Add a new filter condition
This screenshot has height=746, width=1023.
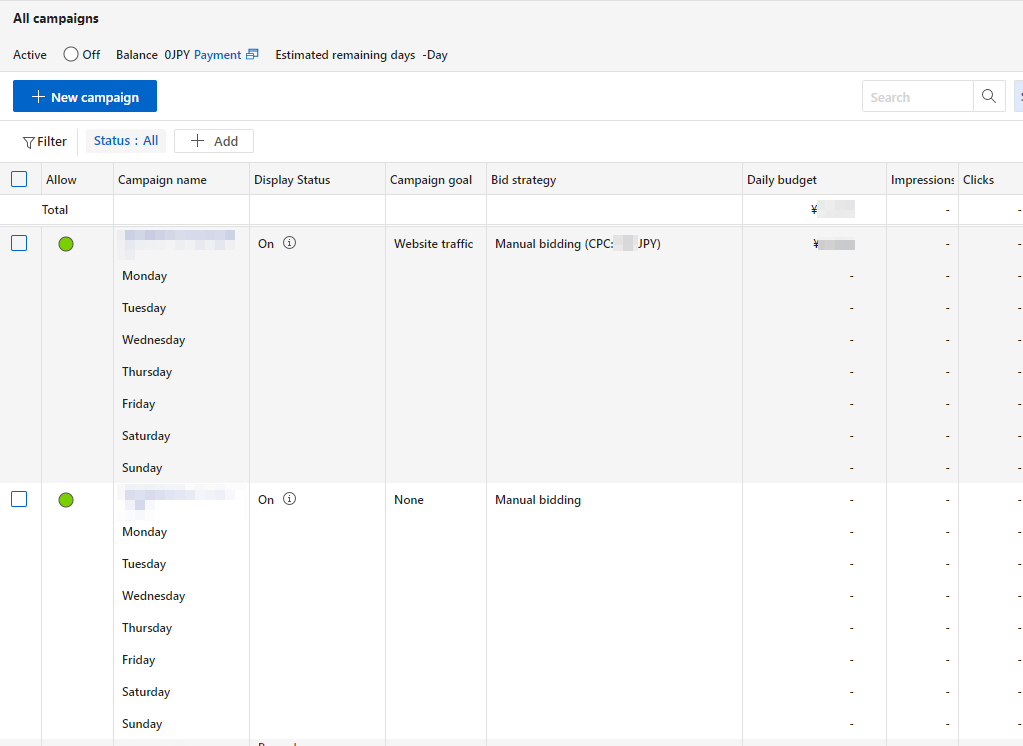tap(214, 141)
